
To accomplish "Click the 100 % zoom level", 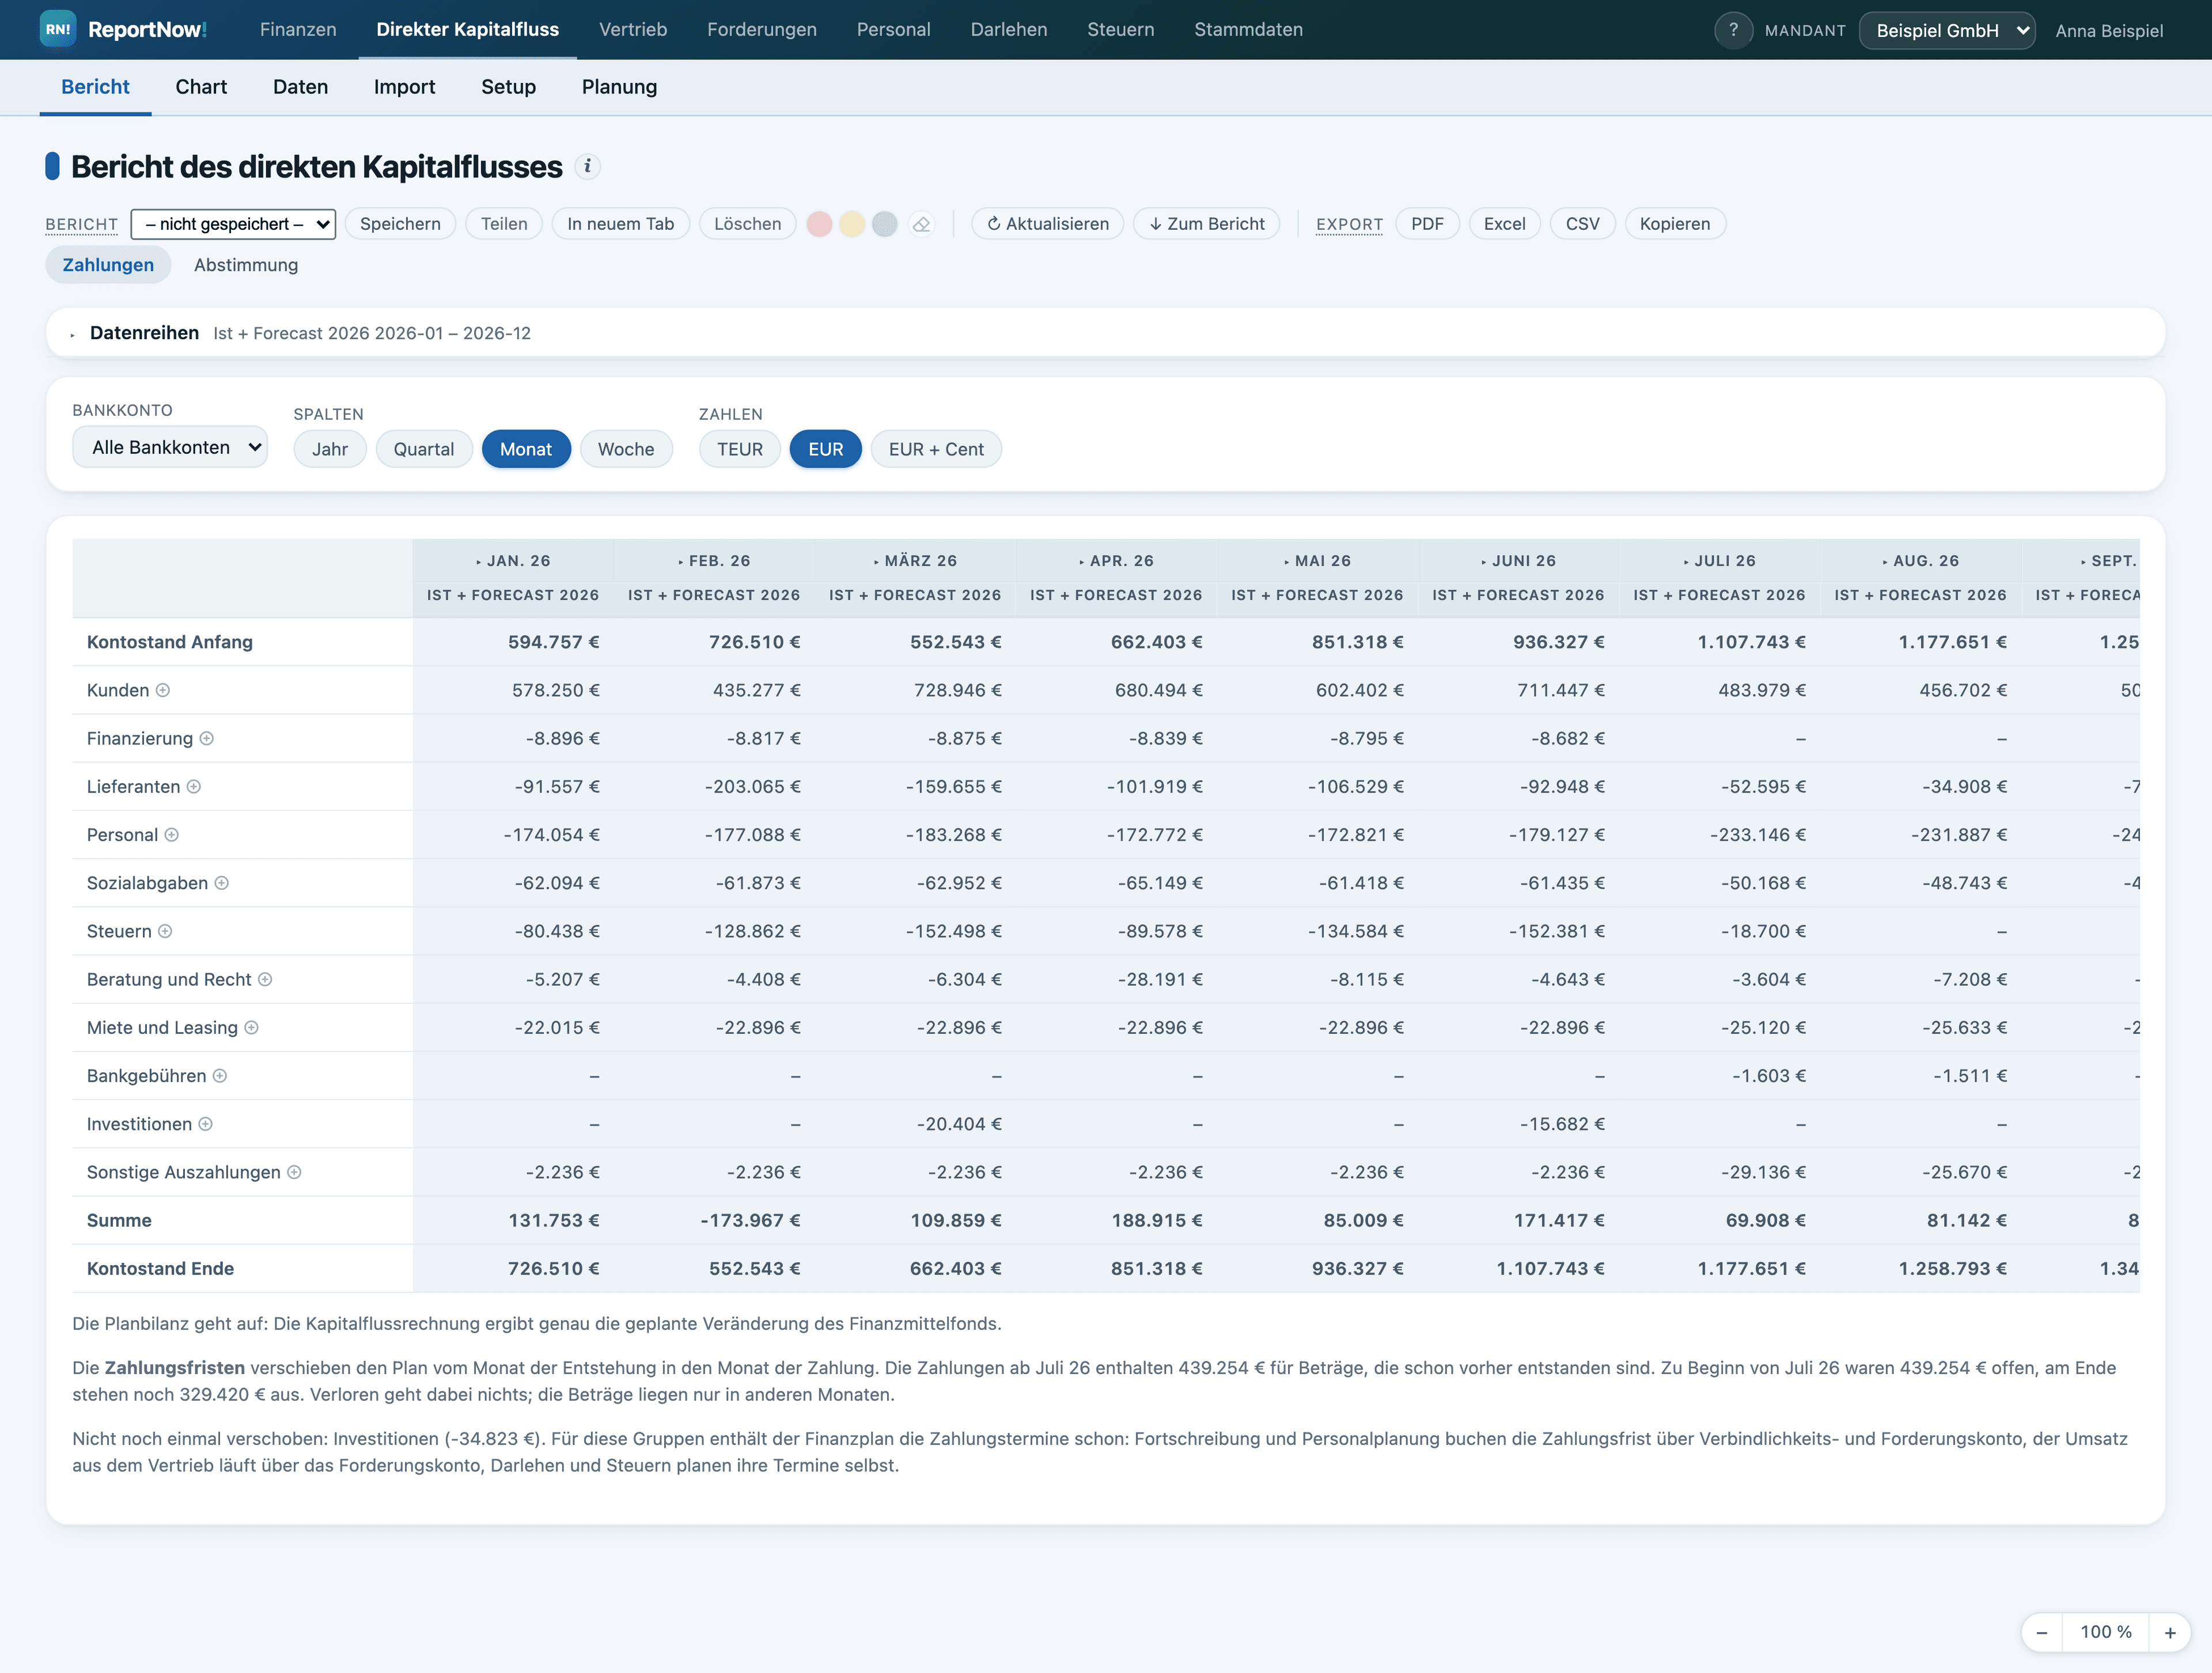I will pyautogui.click(x=2106, y=1632).
